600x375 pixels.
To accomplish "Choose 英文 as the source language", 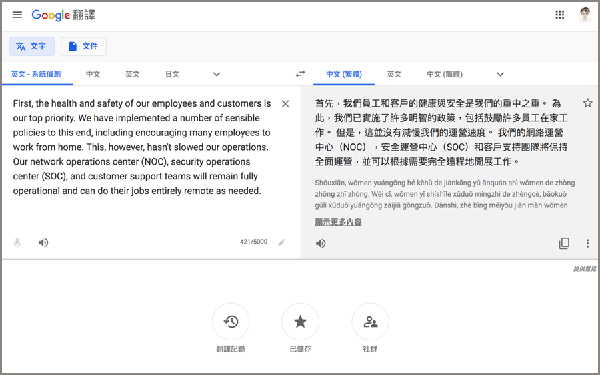I will pos(132,74).
